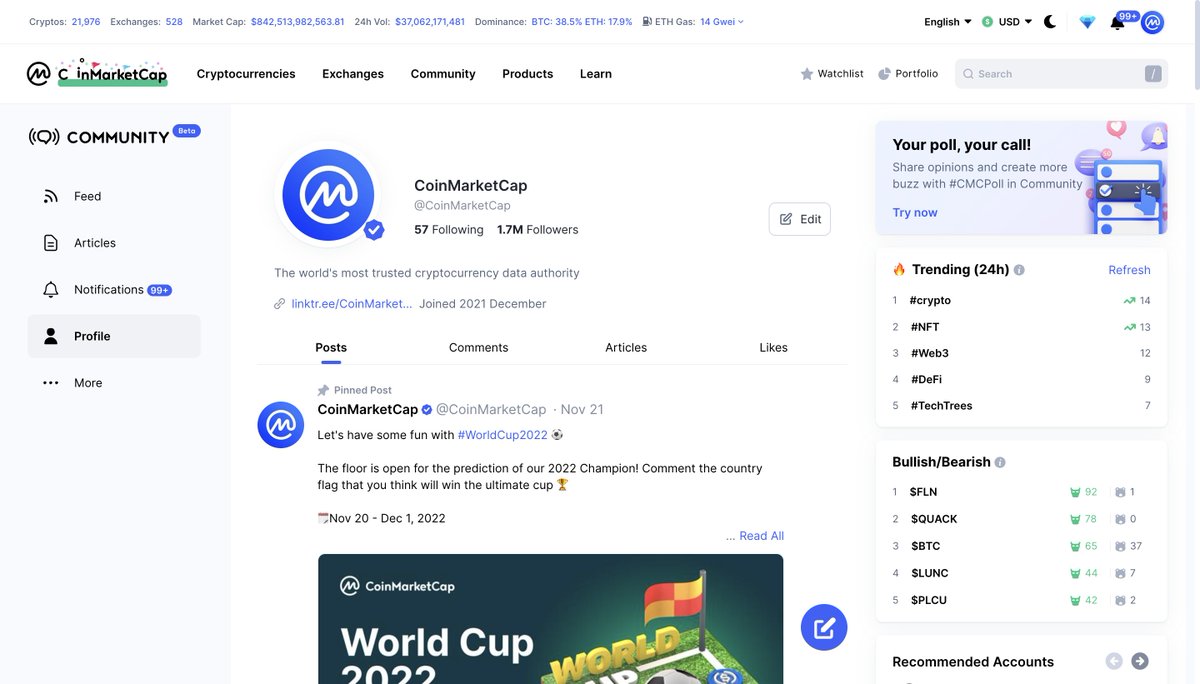
Task: Click the bullish icon for $QUACK
Action: point(1075,519)
